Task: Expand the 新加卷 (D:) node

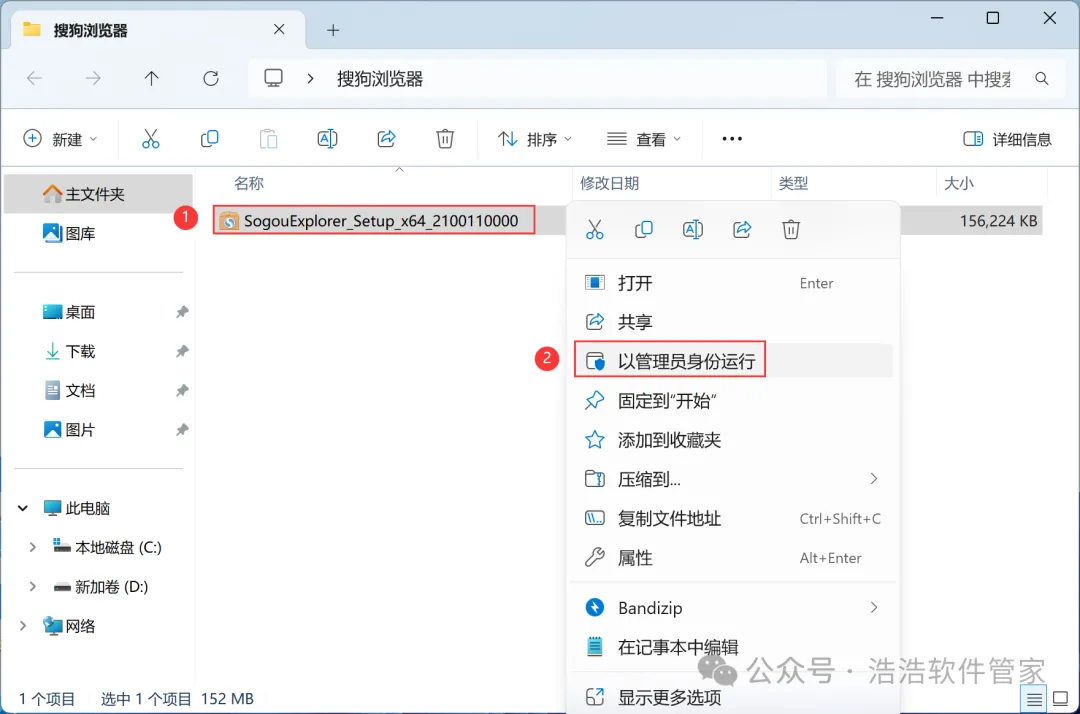Action: [x=32, y=587]
